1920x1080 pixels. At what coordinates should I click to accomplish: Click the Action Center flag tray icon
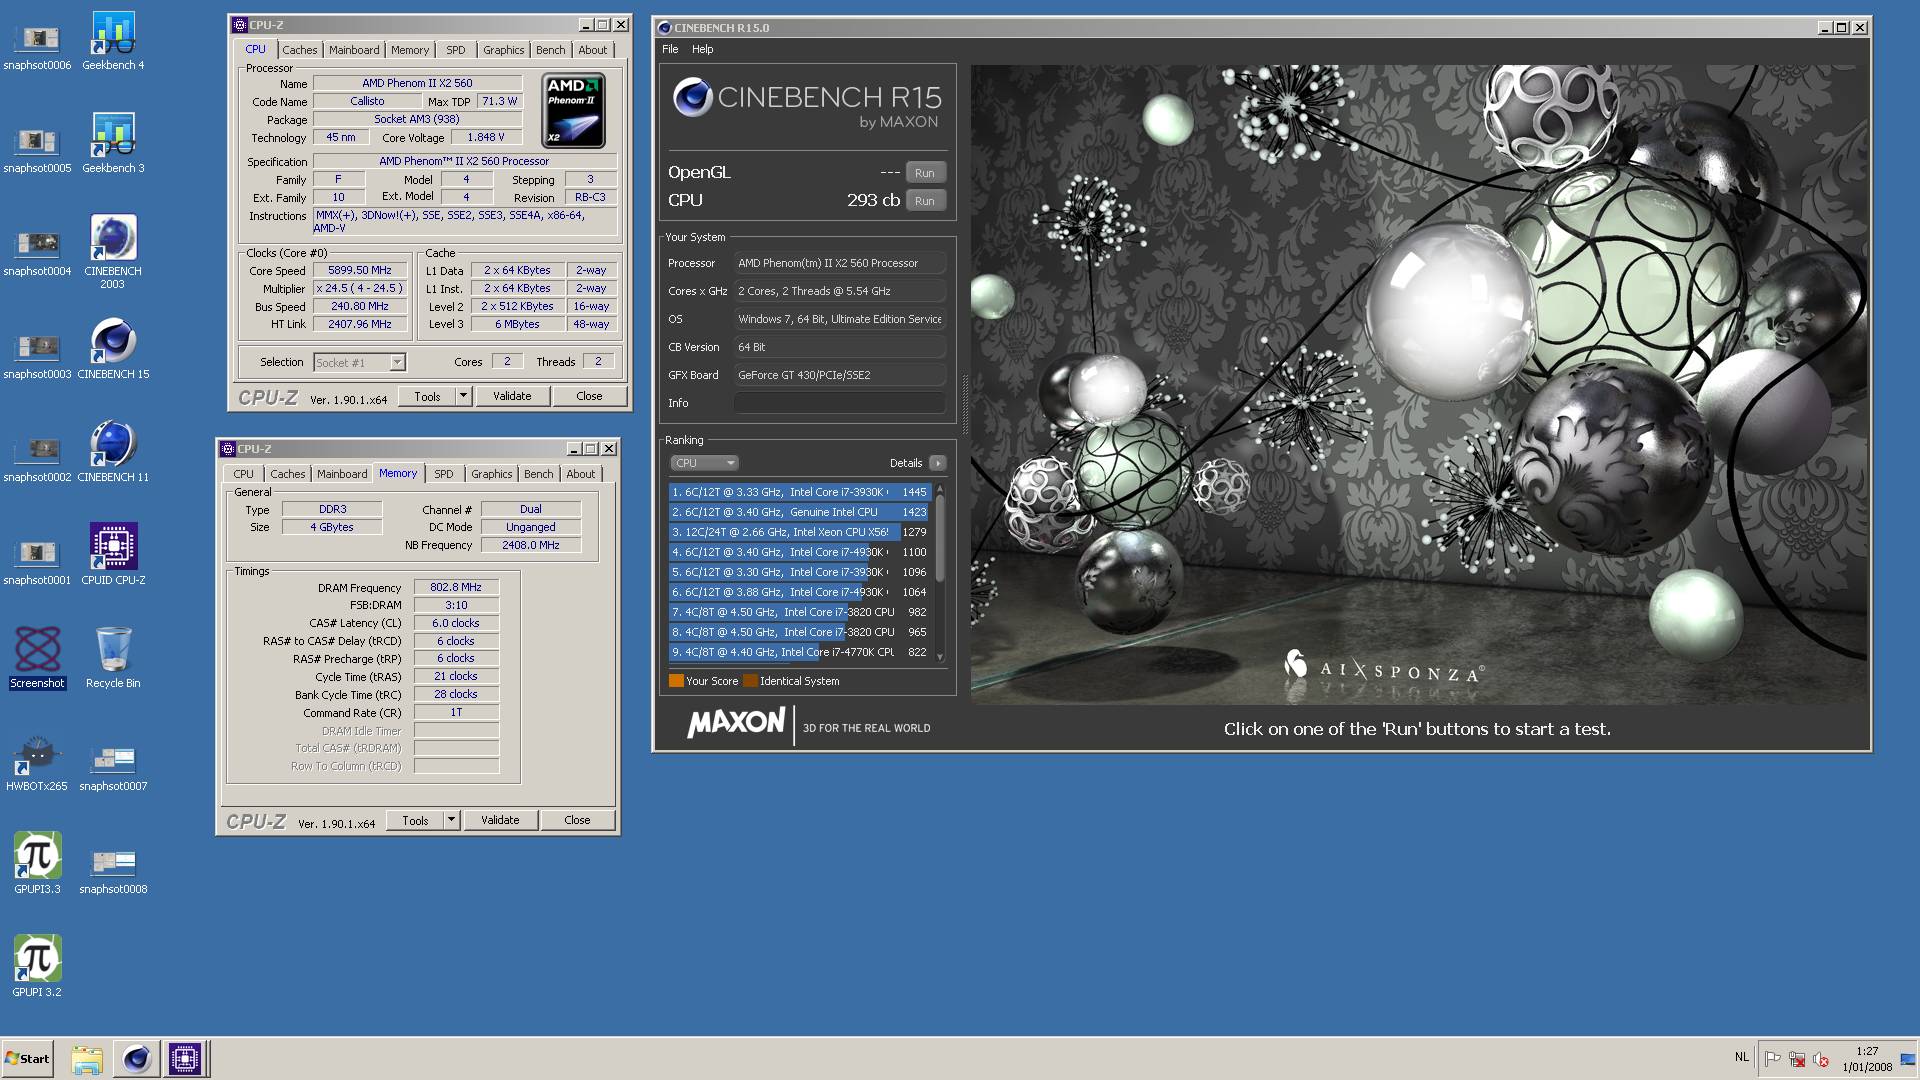pyautogui.click(x=1773, y=1059)
